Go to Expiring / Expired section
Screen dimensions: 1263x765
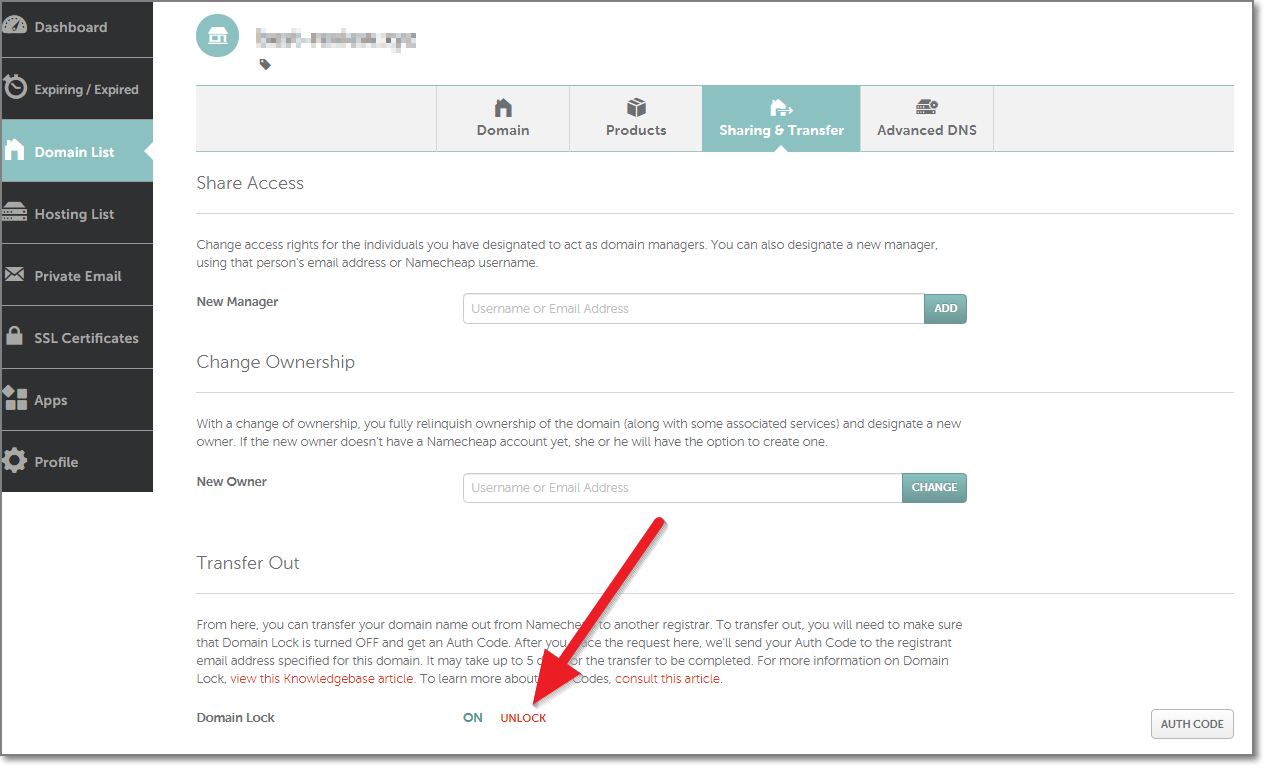point(77,89)
